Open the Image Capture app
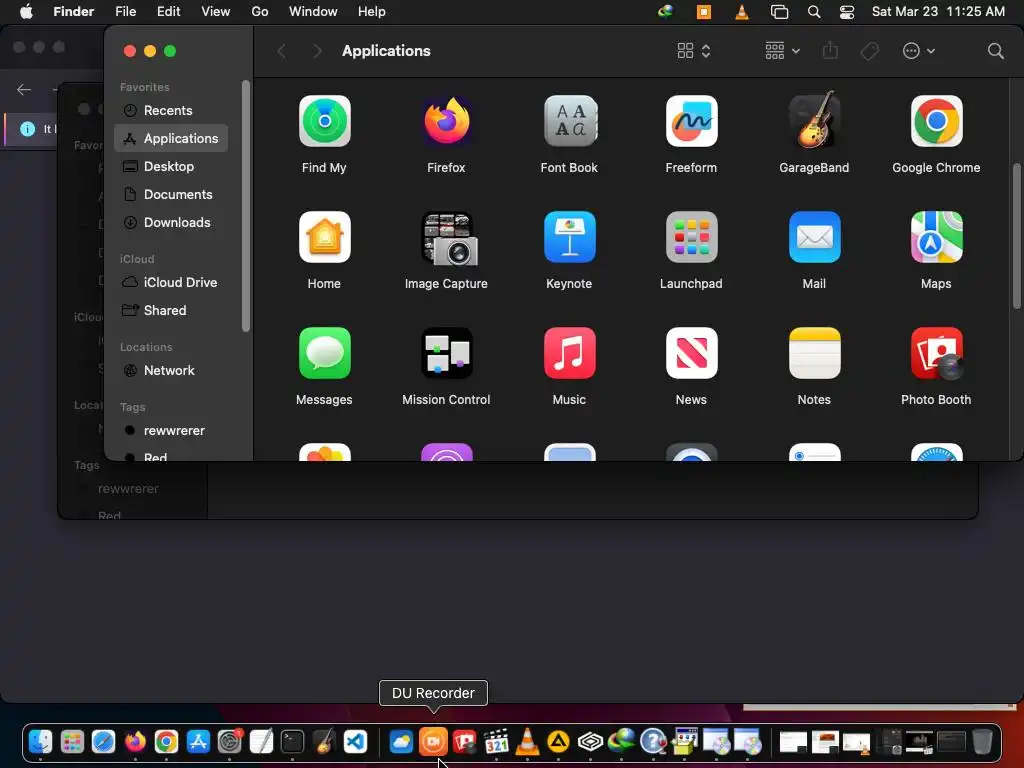 pyautogui.click(x=447, y=238)
